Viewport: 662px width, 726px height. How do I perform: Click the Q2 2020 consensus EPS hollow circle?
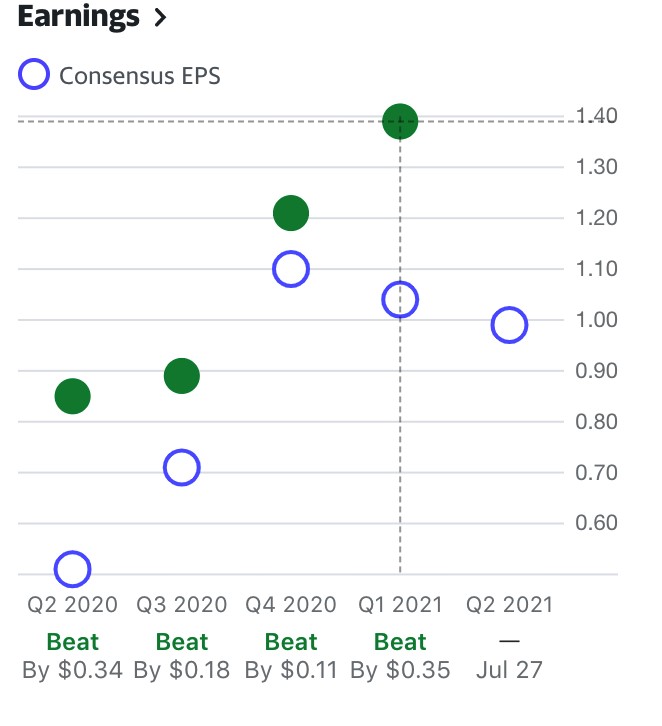72,569
